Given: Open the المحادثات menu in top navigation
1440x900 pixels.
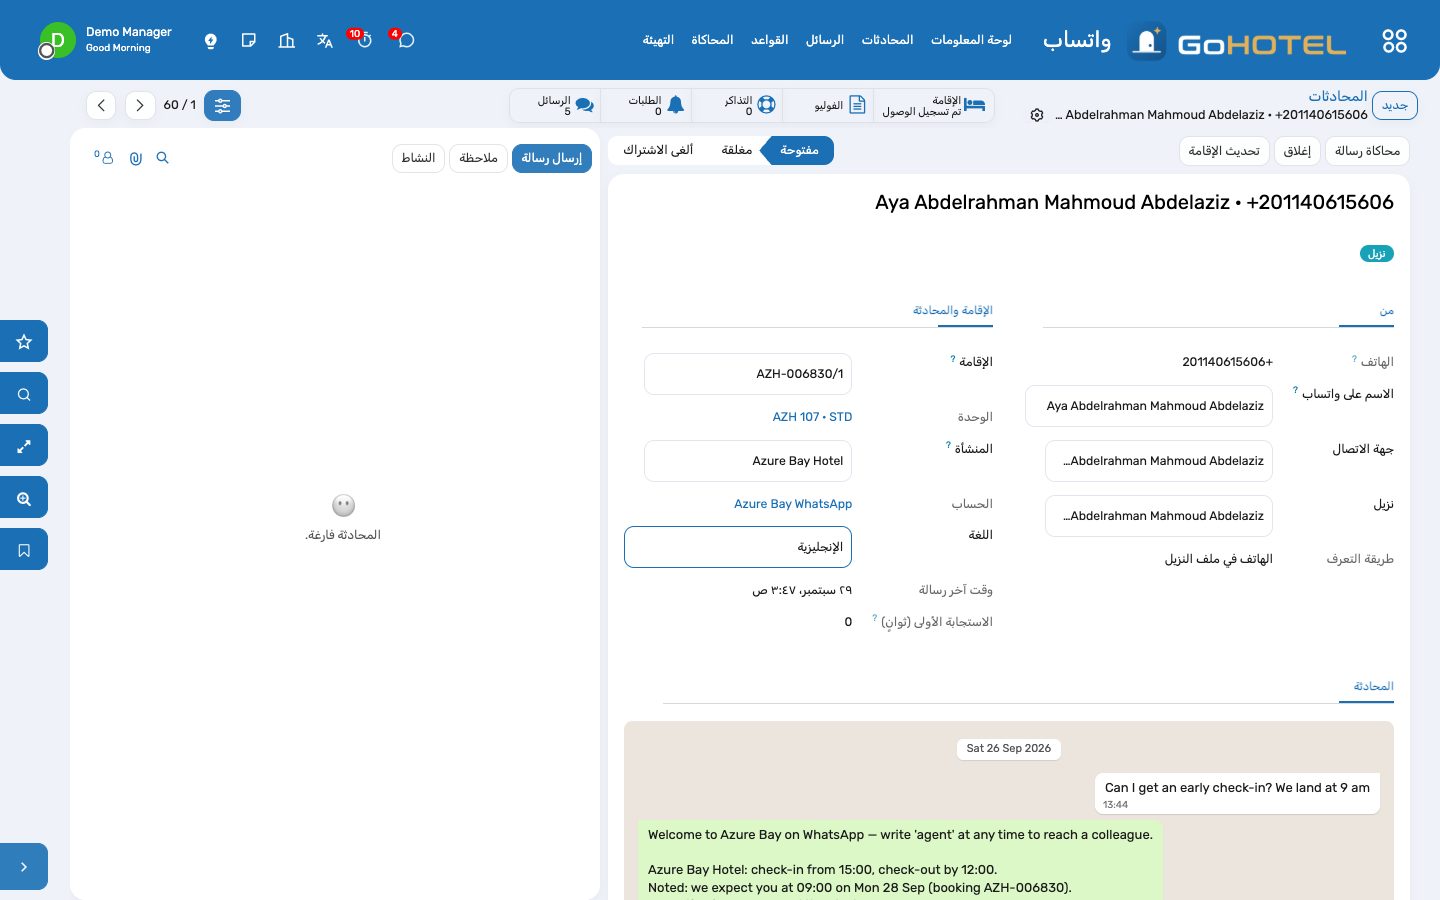Looking at the screenshot, I should pyautogui.click(x=887, y=40).
